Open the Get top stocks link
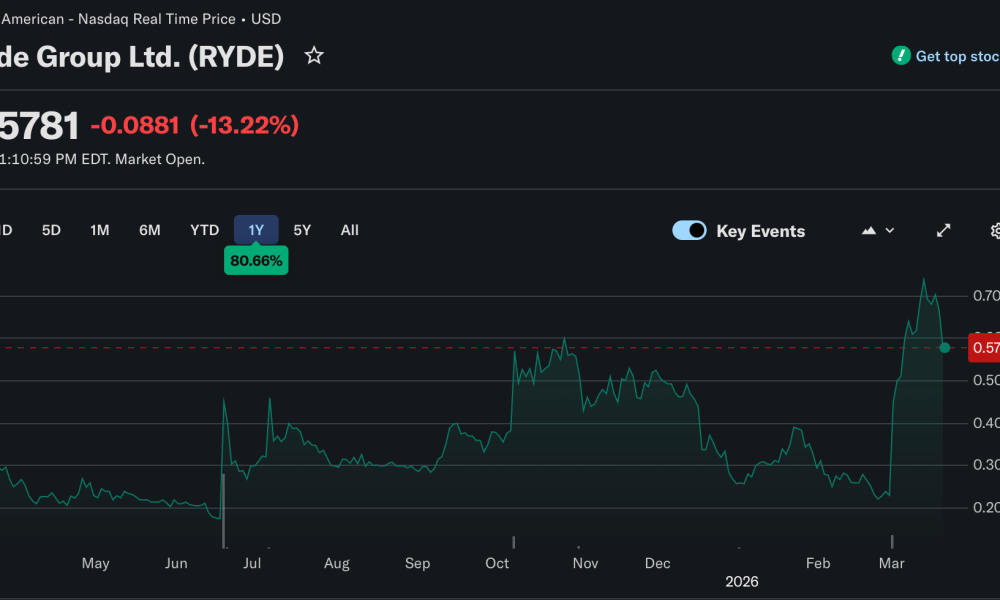1000x600 pixels. (956, 57)
